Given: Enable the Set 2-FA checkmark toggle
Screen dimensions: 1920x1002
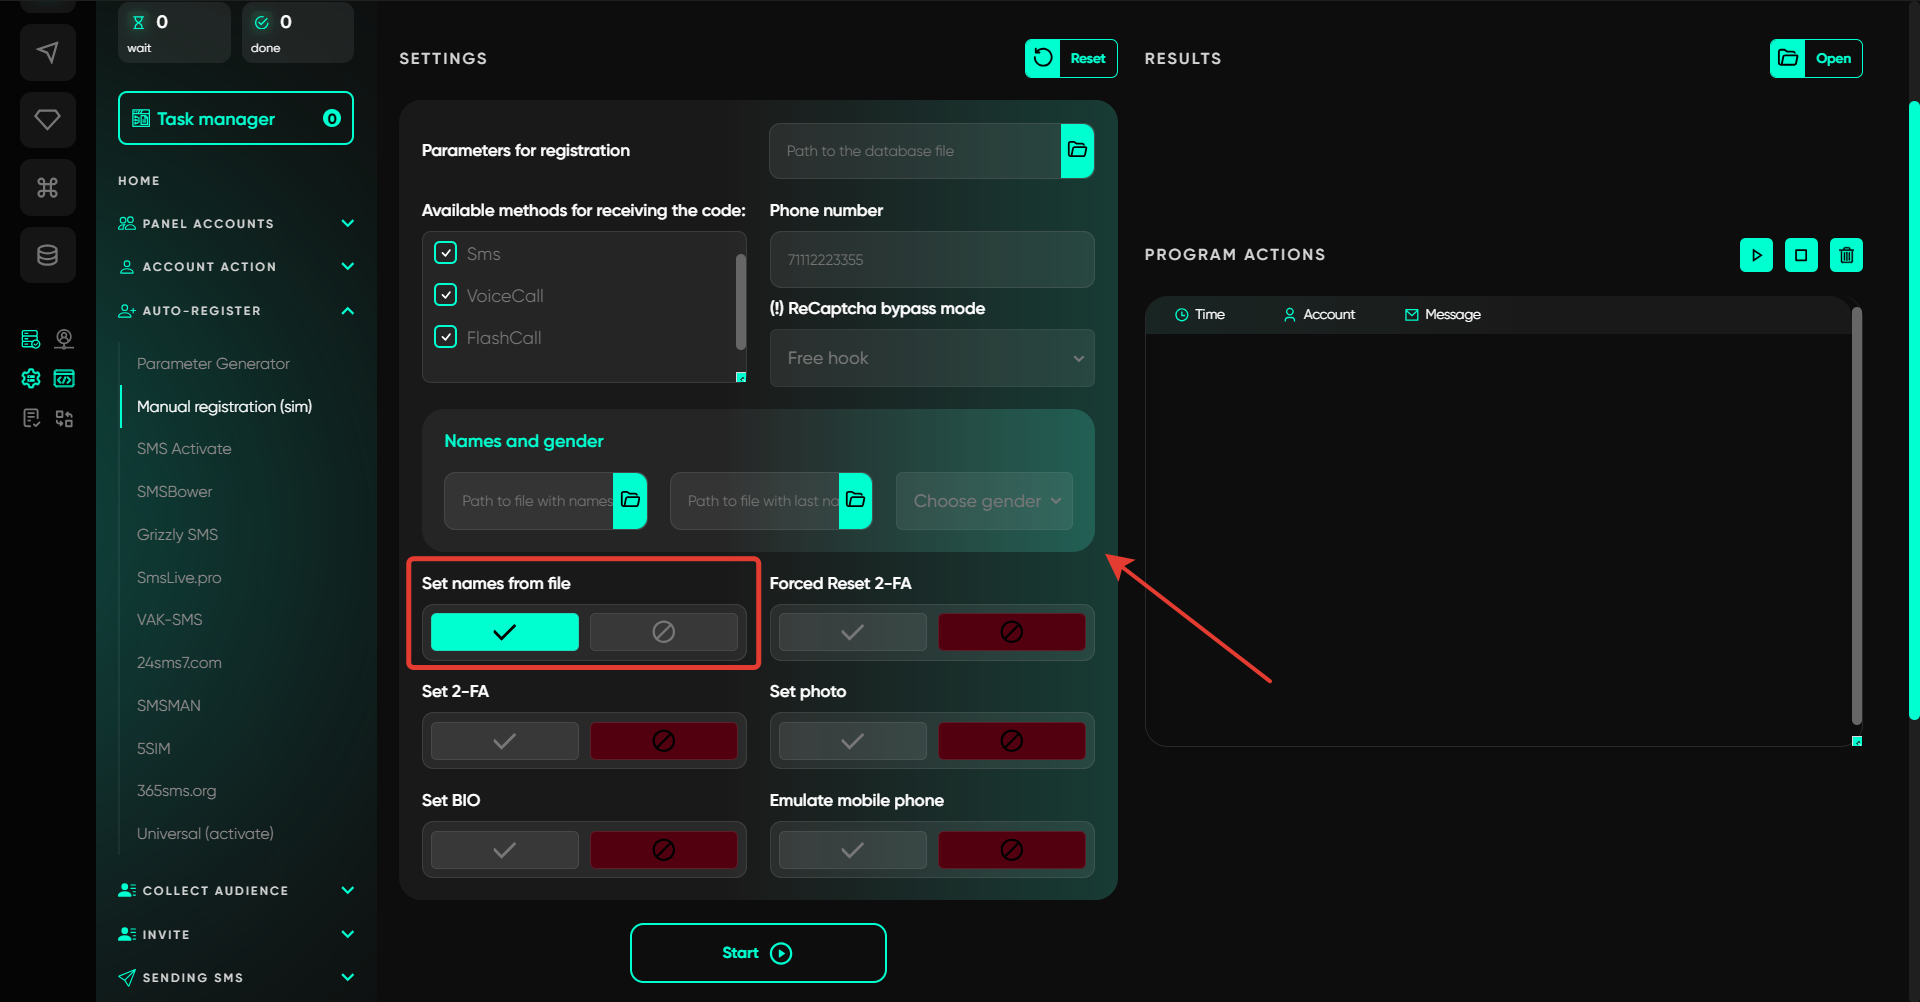Looking at the screenshot, I should point(505,741).
